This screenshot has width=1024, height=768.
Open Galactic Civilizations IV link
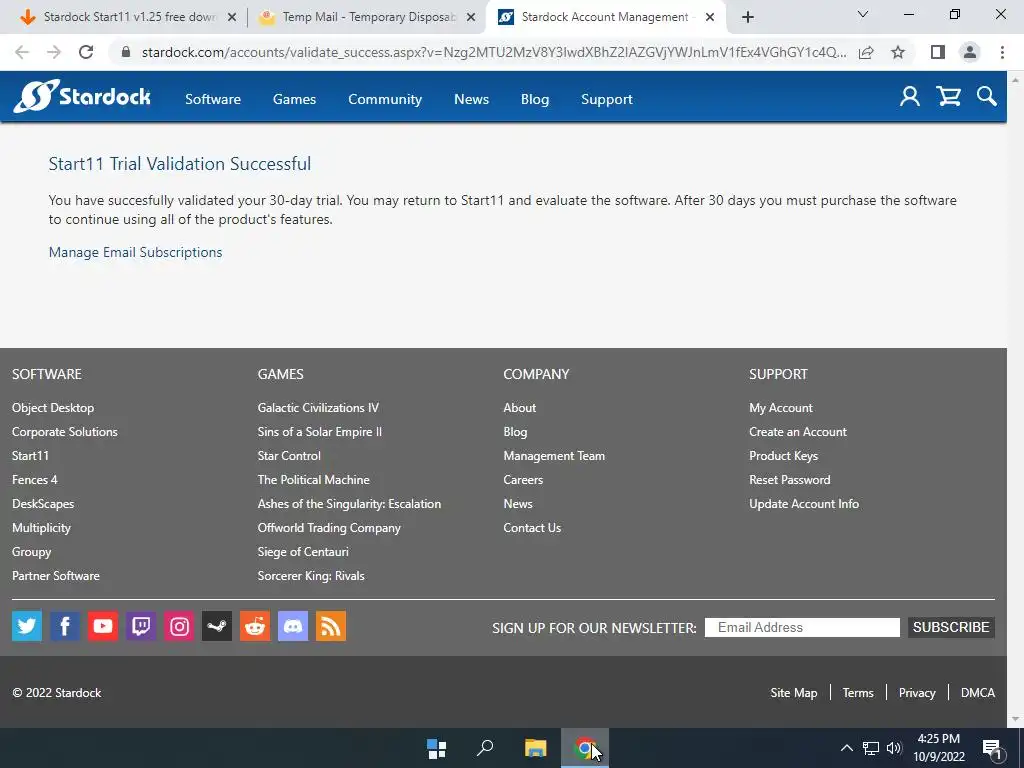pos(318,408)
